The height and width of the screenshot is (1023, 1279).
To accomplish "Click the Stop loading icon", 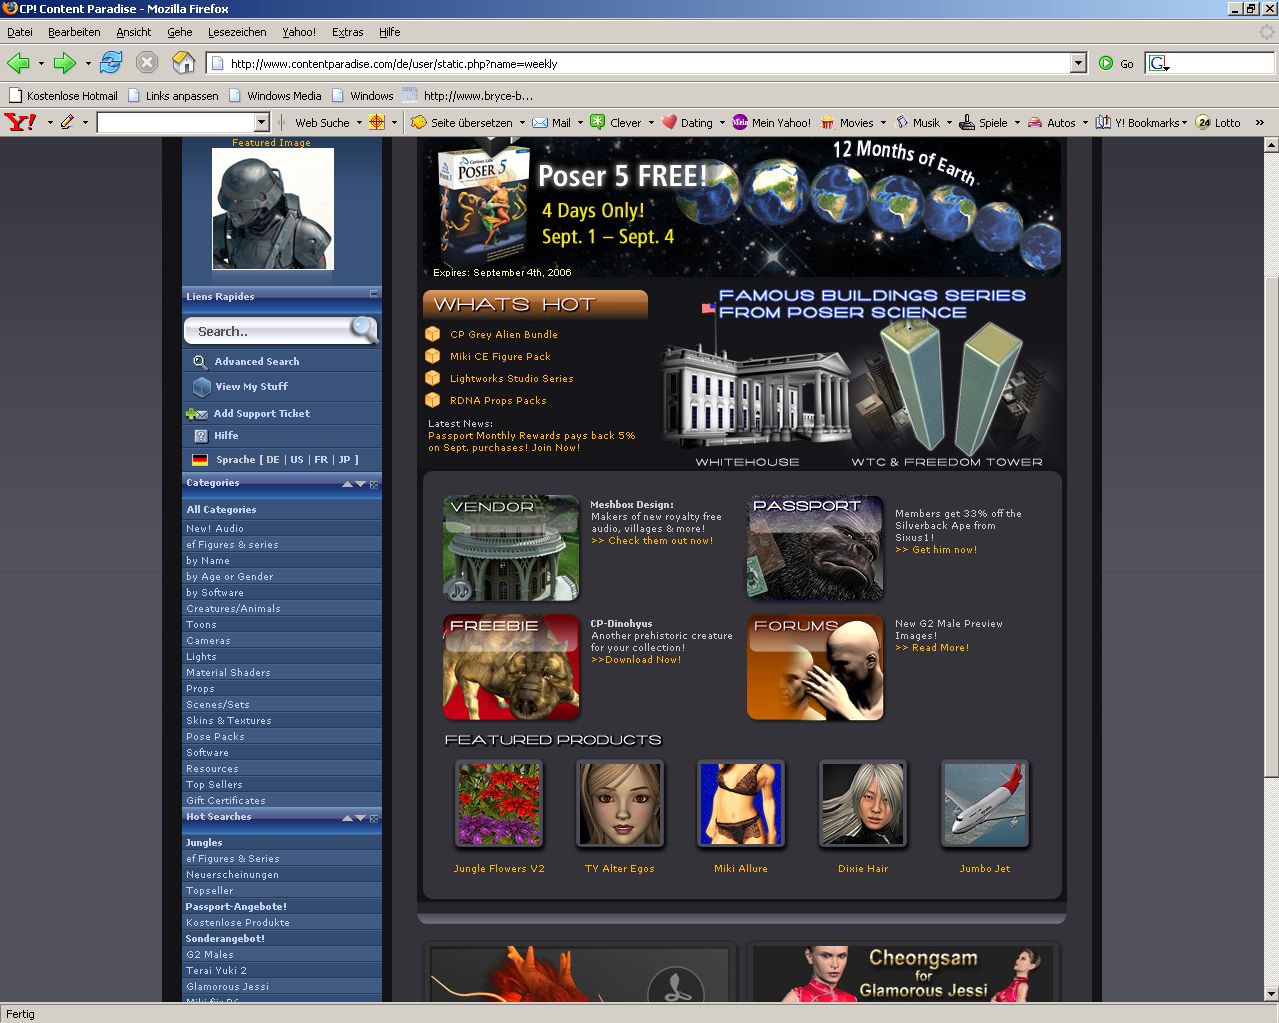I will pos(147,63).
